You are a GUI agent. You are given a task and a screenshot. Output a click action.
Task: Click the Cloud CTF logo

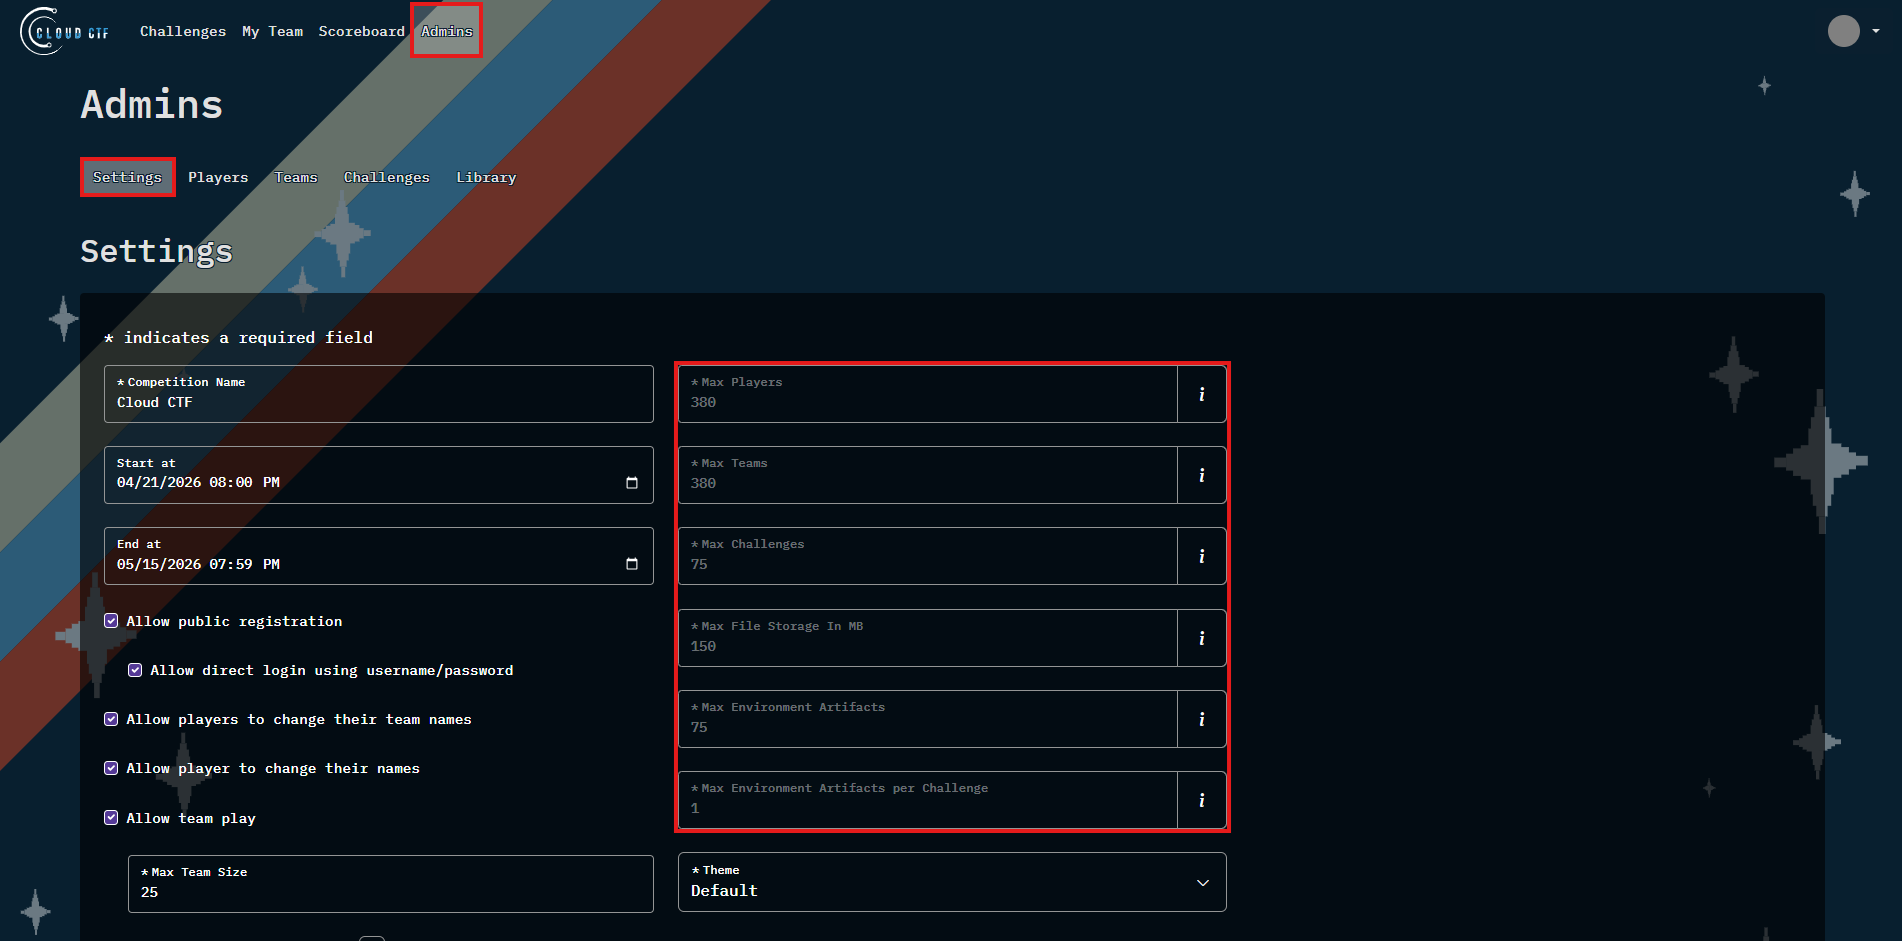coord(65,31)
